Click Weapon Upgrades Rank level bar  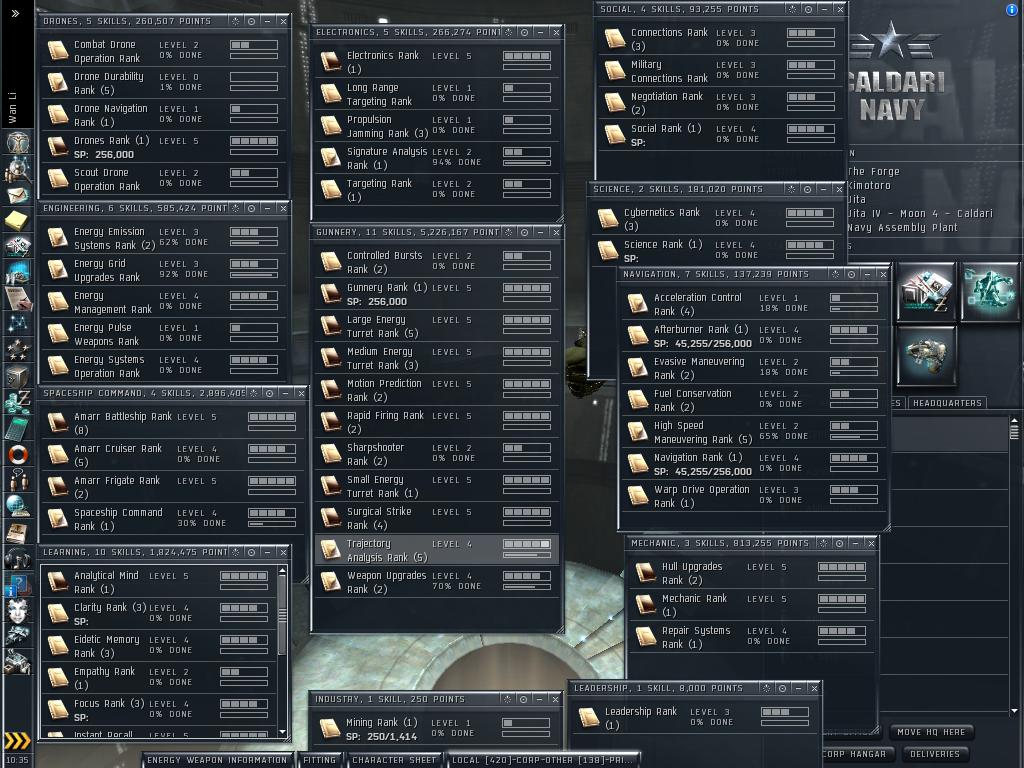pos(527,576)
